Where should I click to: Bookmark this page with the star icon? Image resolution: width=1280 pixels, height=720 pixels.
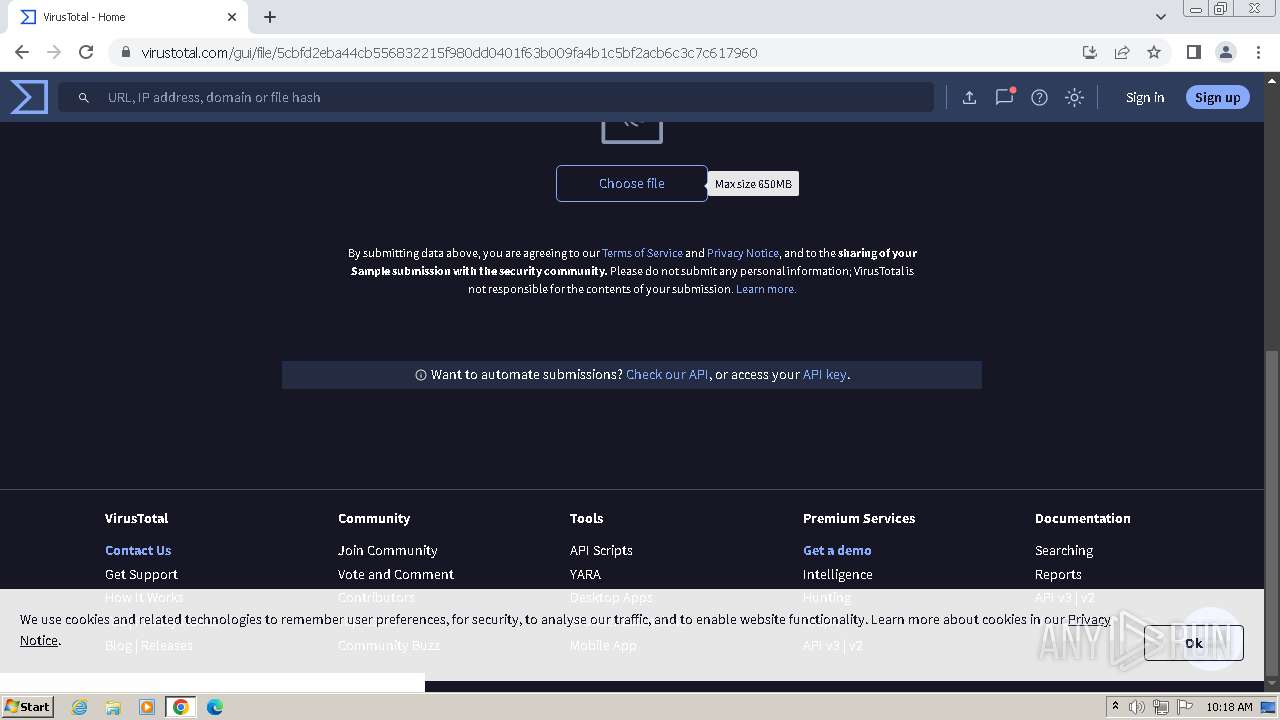tap(1154, 52)
